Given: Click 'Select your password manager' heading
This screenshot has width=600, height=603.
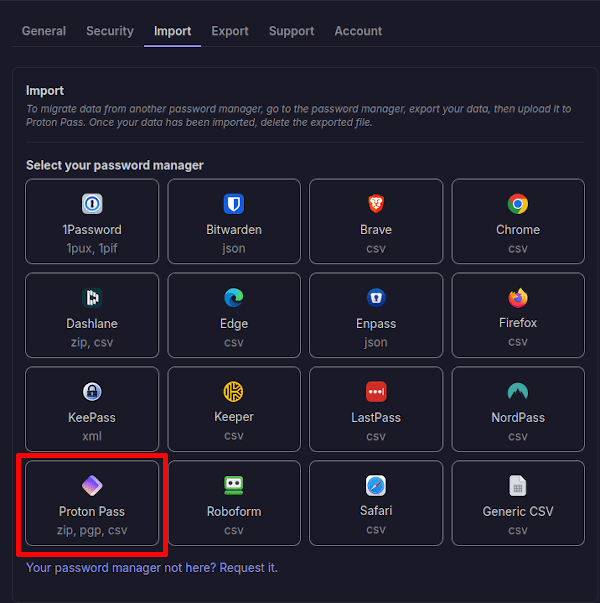Looking at the screenshot, I should point(115,165).
